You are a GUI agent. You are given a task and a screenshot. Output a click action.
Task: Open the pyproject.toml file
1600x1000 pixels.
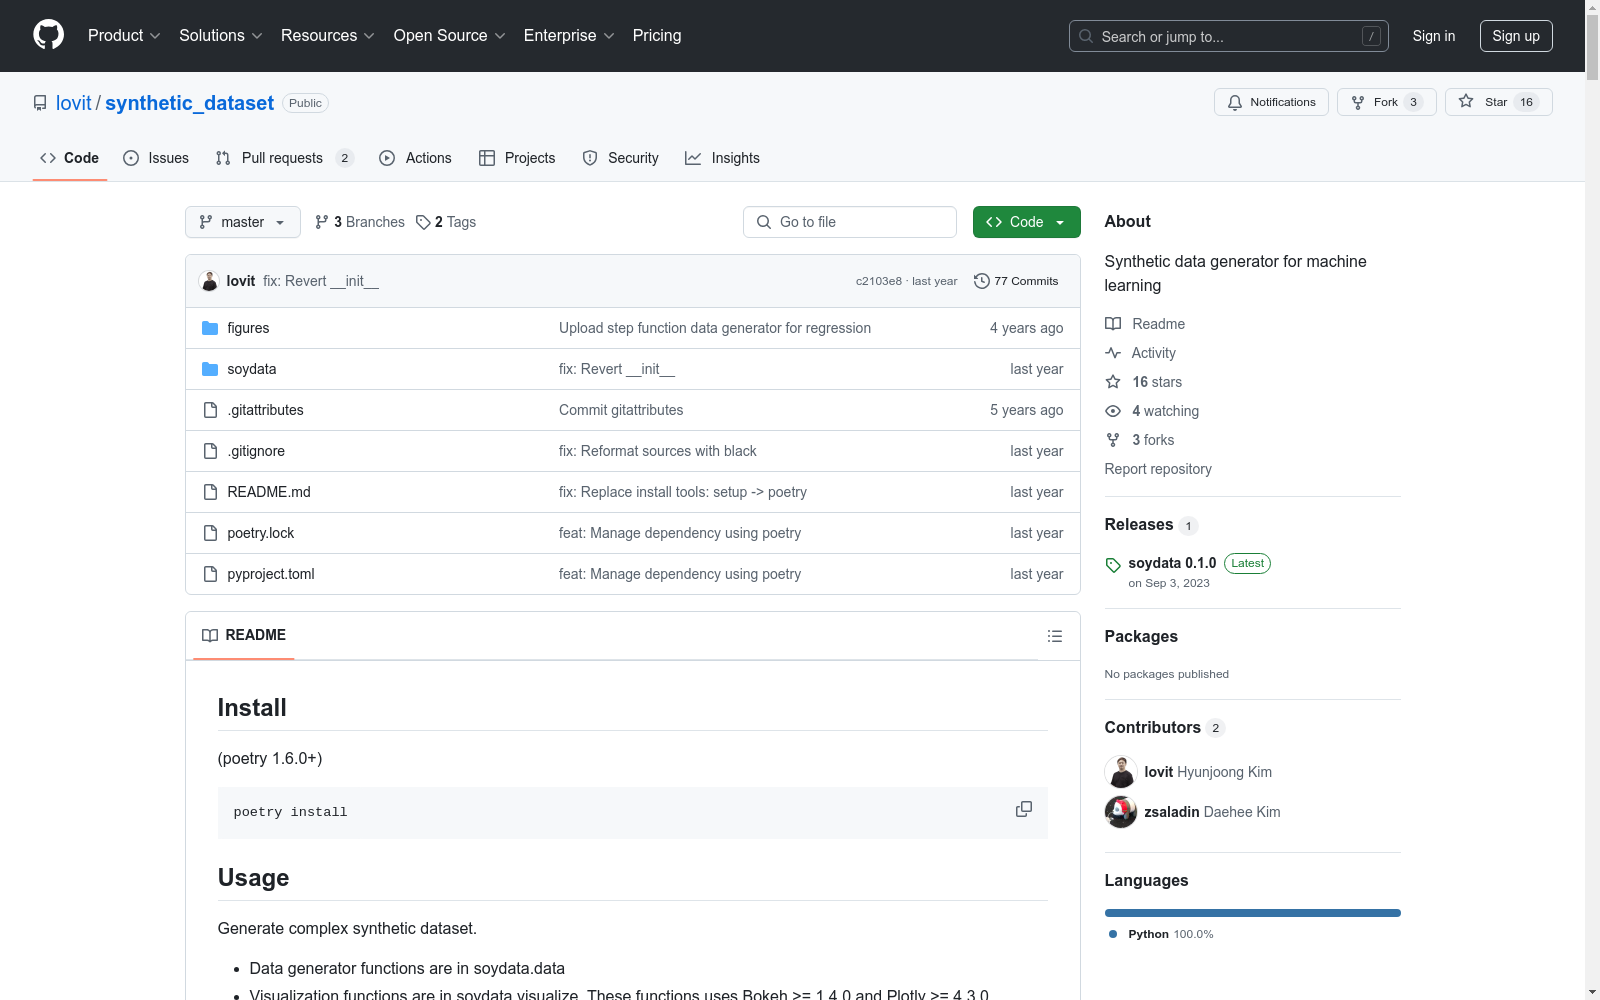point(271,574)
